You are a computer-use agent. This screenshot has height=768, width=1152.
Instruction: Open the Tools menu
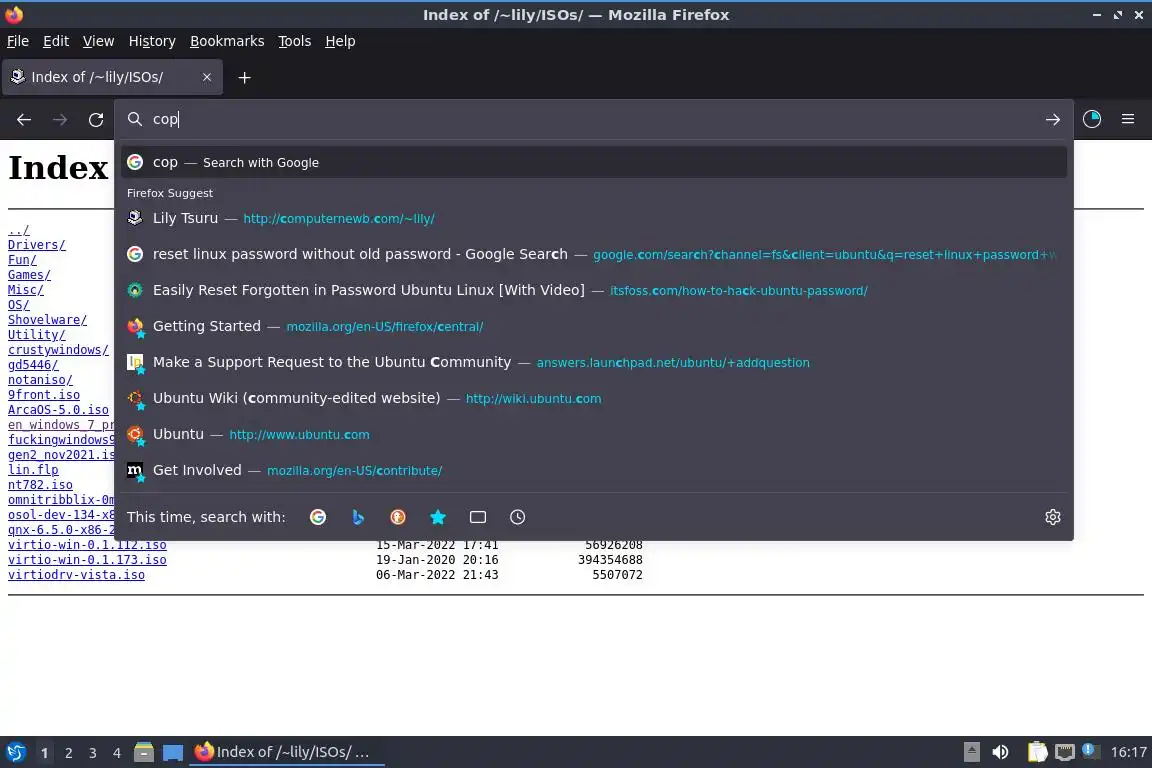(295, 41)
